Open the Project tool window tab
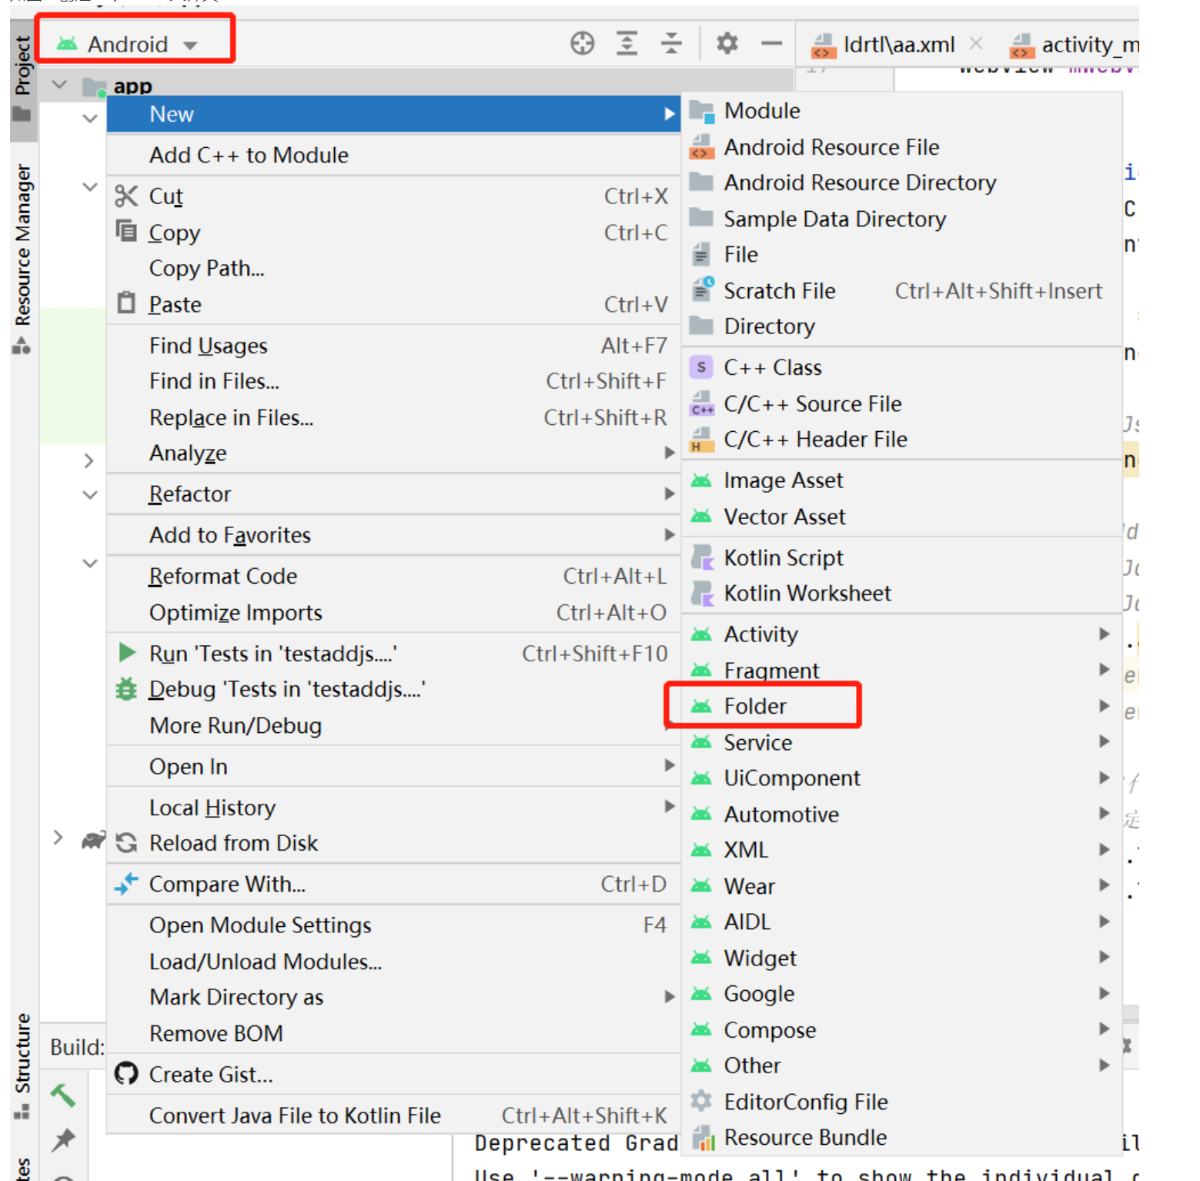Screen dimensions: 1200x1181 [x=22, y=78]
